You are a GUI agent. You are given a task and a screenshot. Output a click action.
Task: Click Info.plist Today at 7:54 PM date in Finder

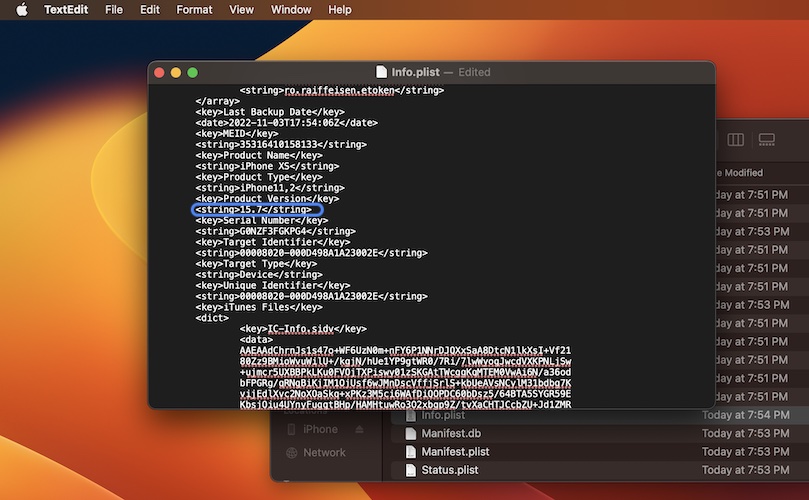(745, 415)
